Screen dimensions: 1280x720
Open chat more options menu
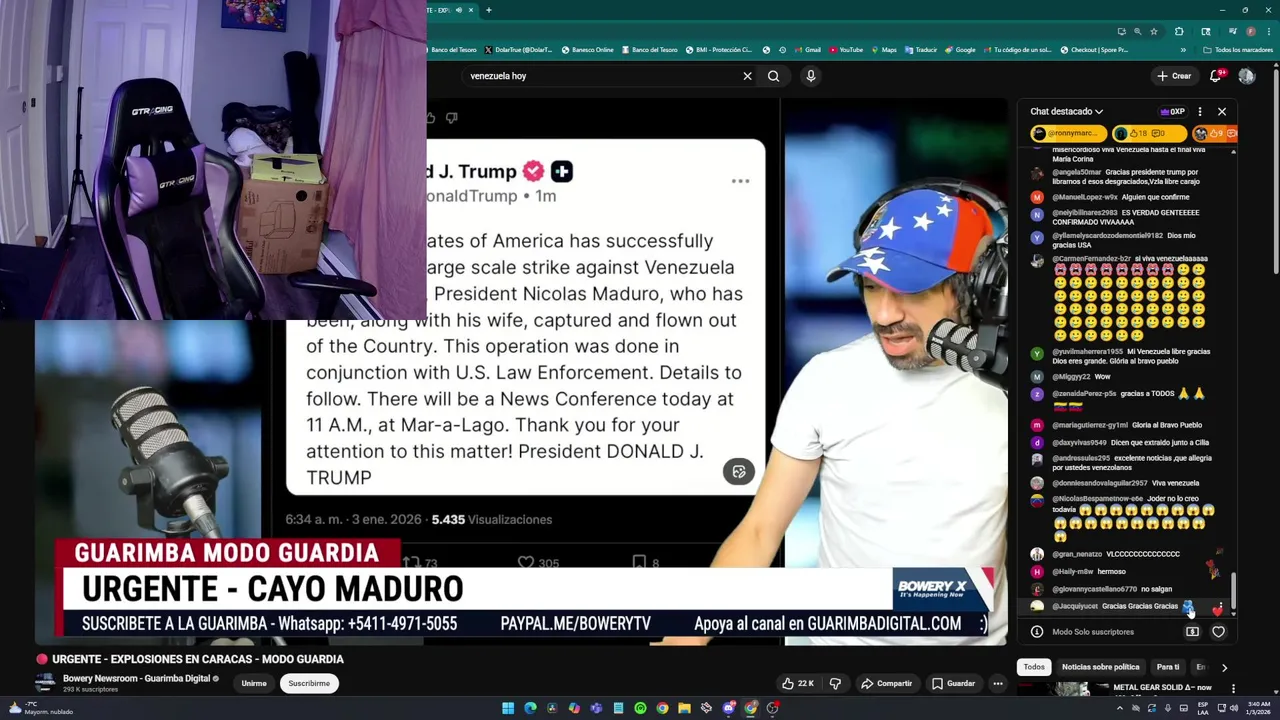click(1200, 112)
